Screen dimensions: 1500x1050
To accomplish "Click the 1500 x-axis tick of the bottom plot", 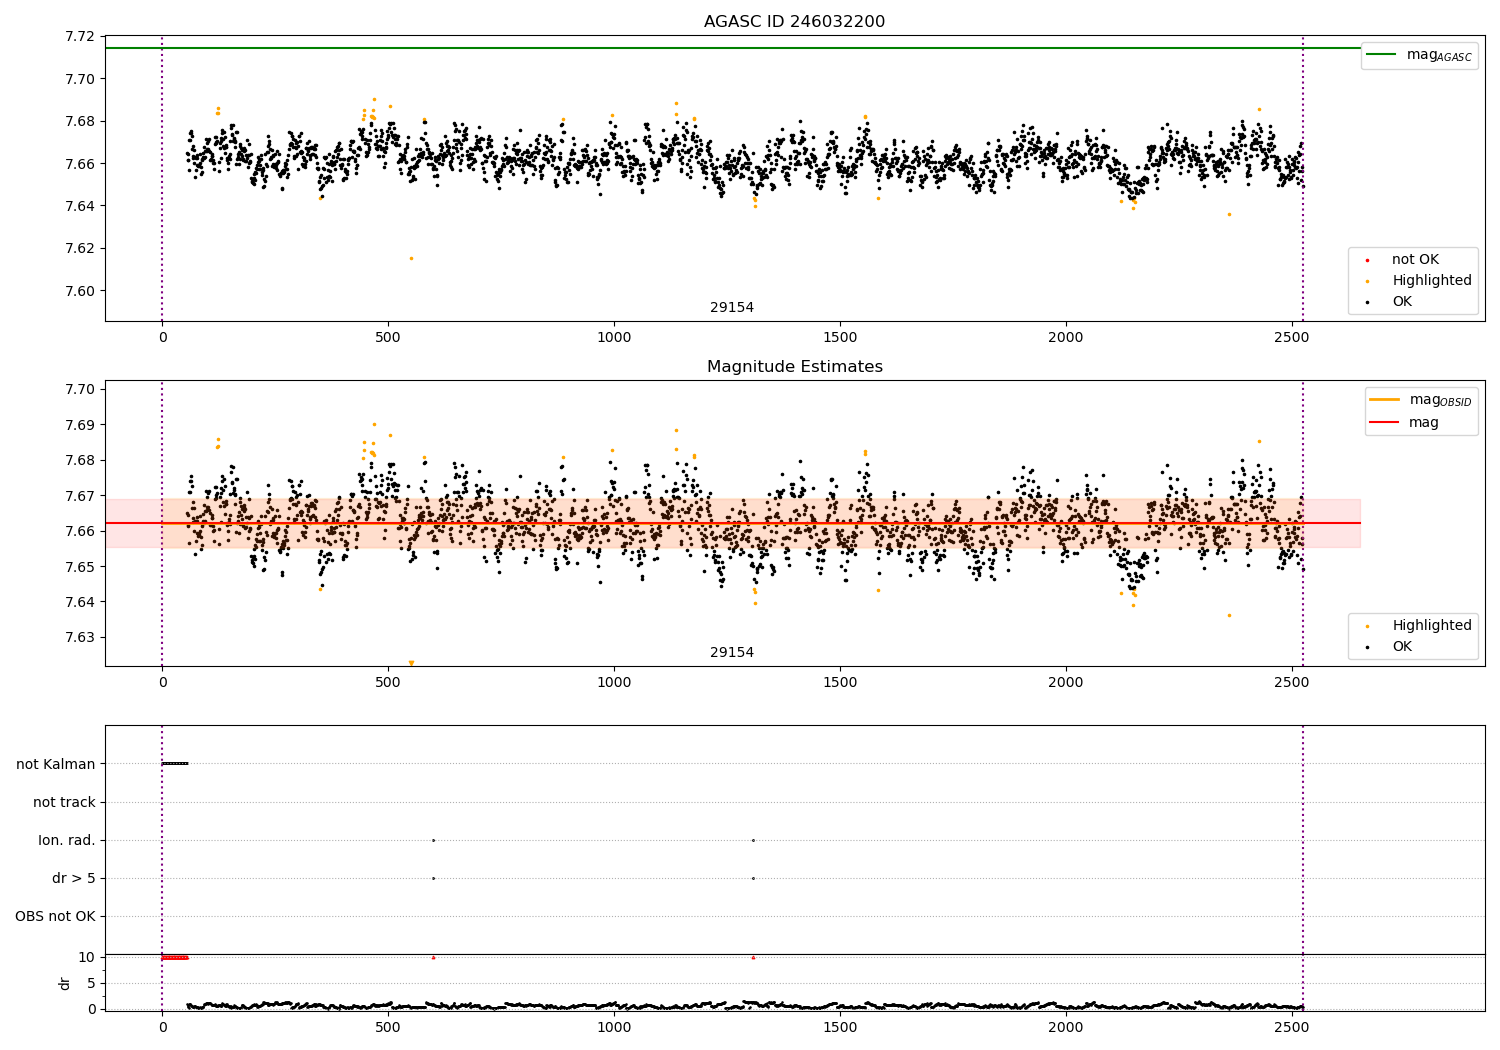I will click(x=840, y=1027).
